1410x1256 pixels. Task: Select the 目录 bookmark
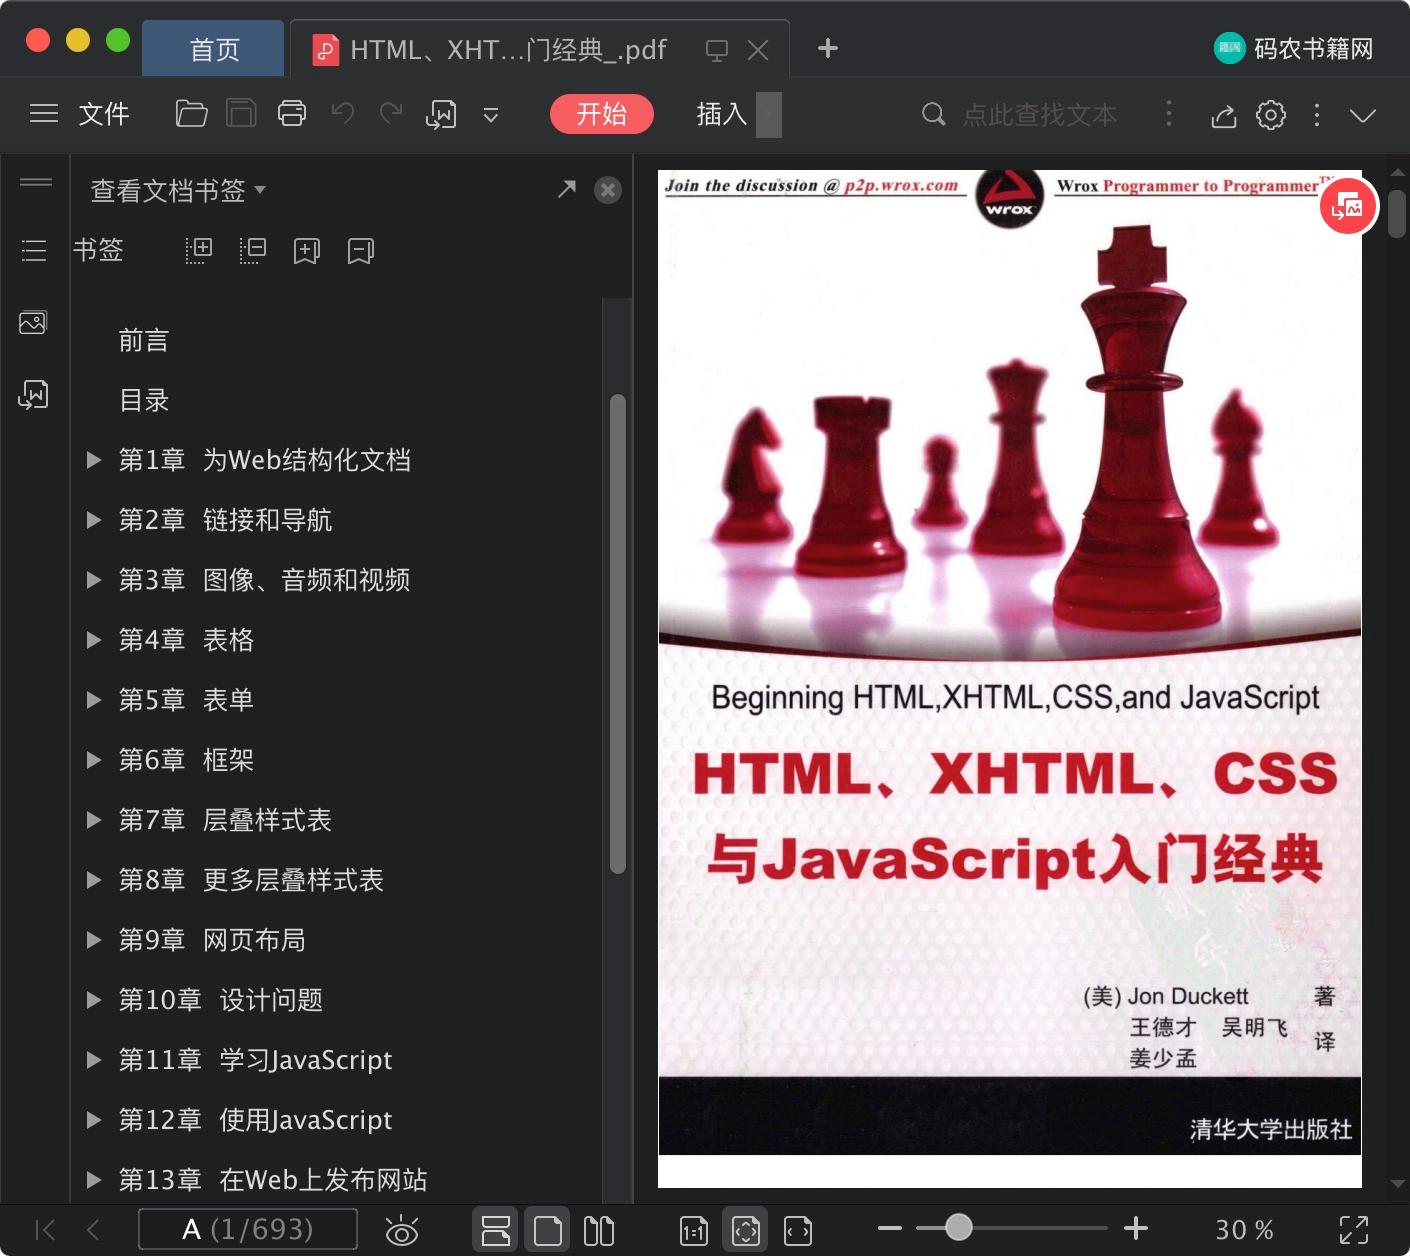click(144, 400)
